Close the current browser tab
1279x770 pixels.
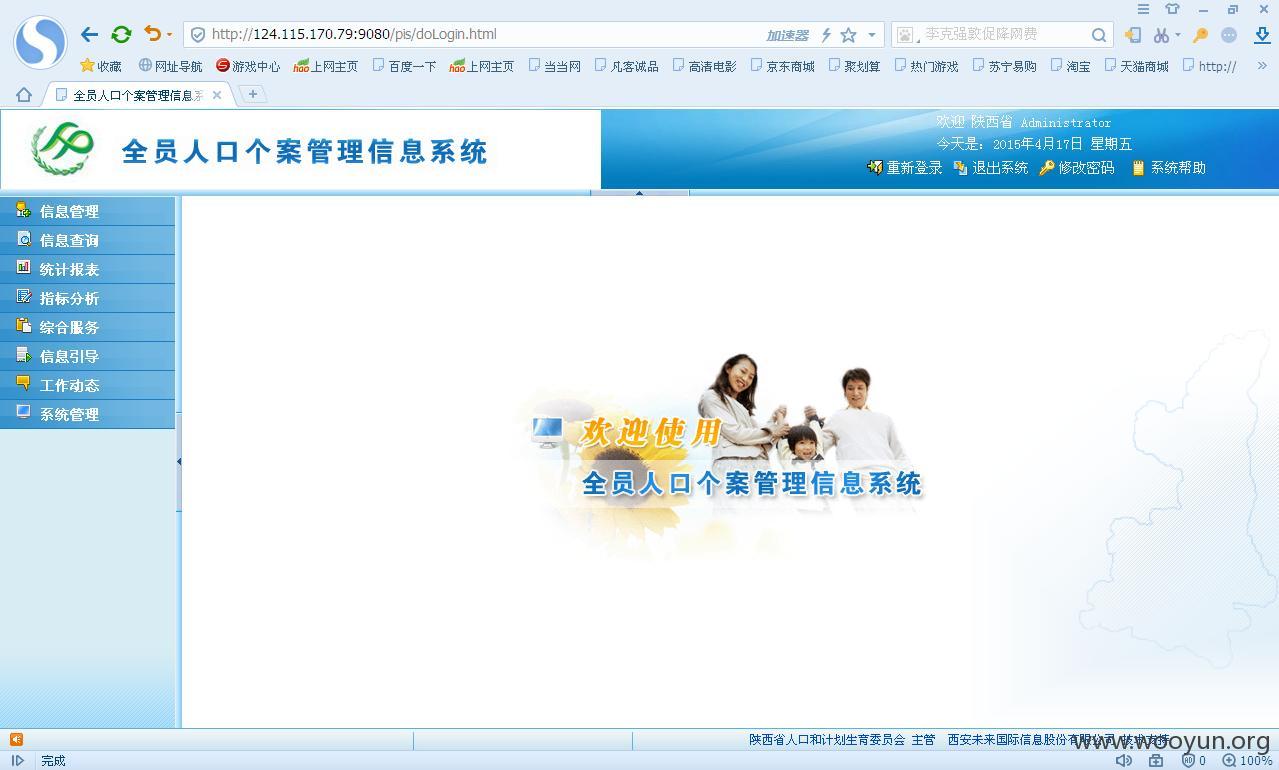point(217,95)
